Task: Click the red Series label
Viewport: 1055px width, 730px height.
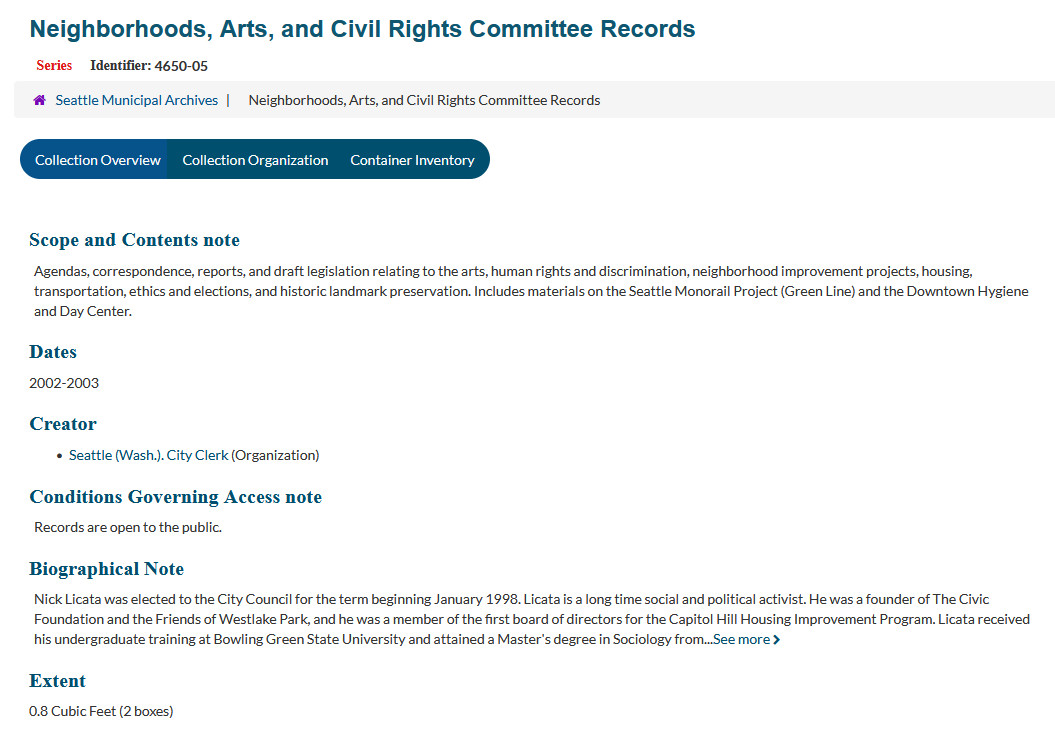Action: tap(54, 66)
